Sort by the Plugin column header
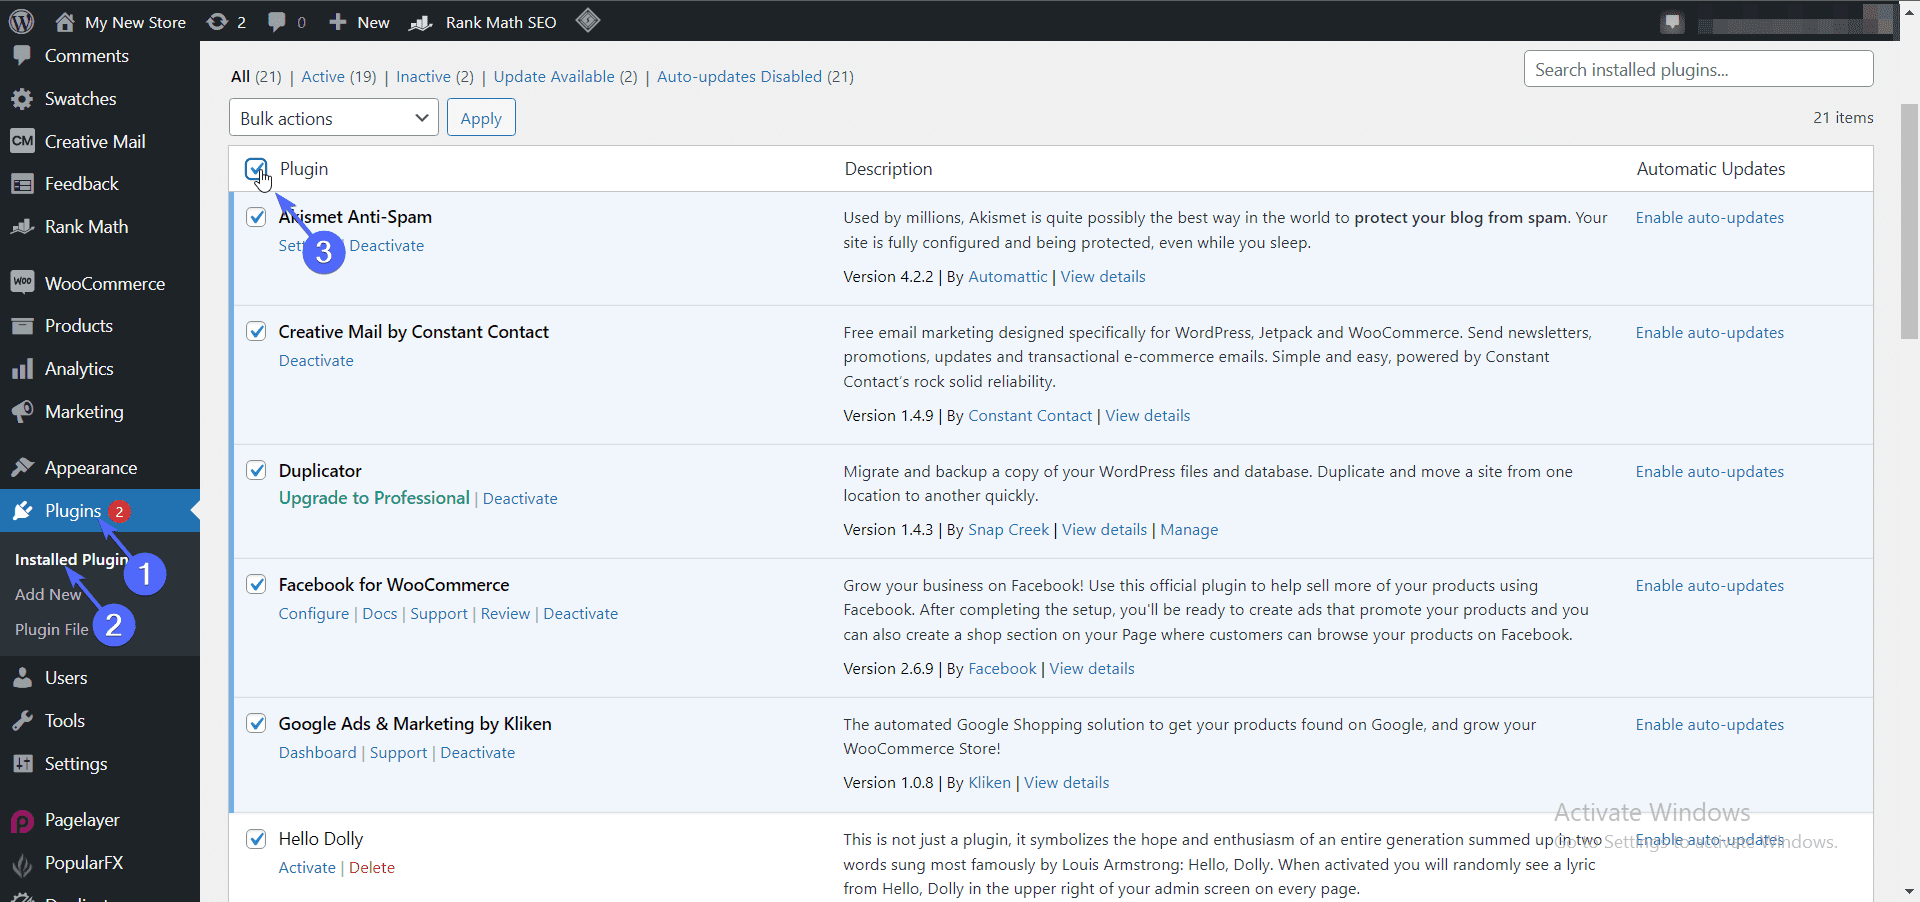This screenshot has width=1920, height=902. [x=304, y=169]
